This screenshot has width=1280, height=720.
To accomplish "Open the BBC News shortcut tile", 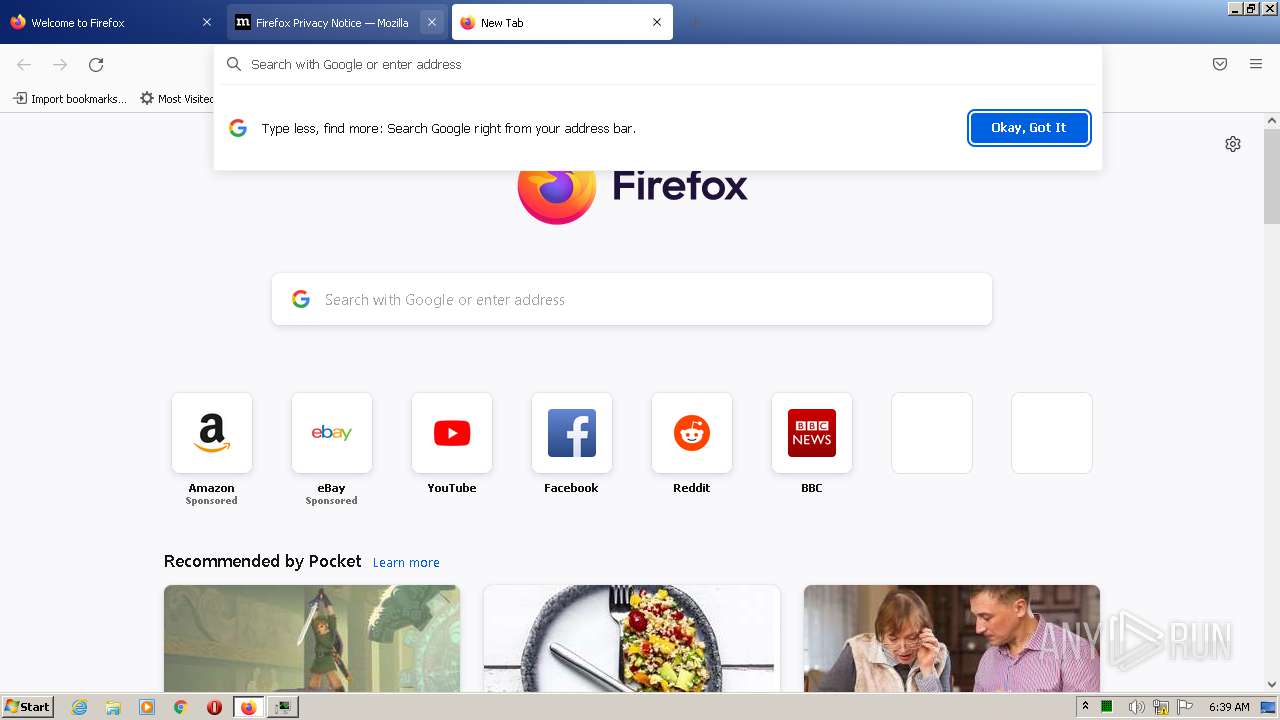I will click(x=812, y=433).
